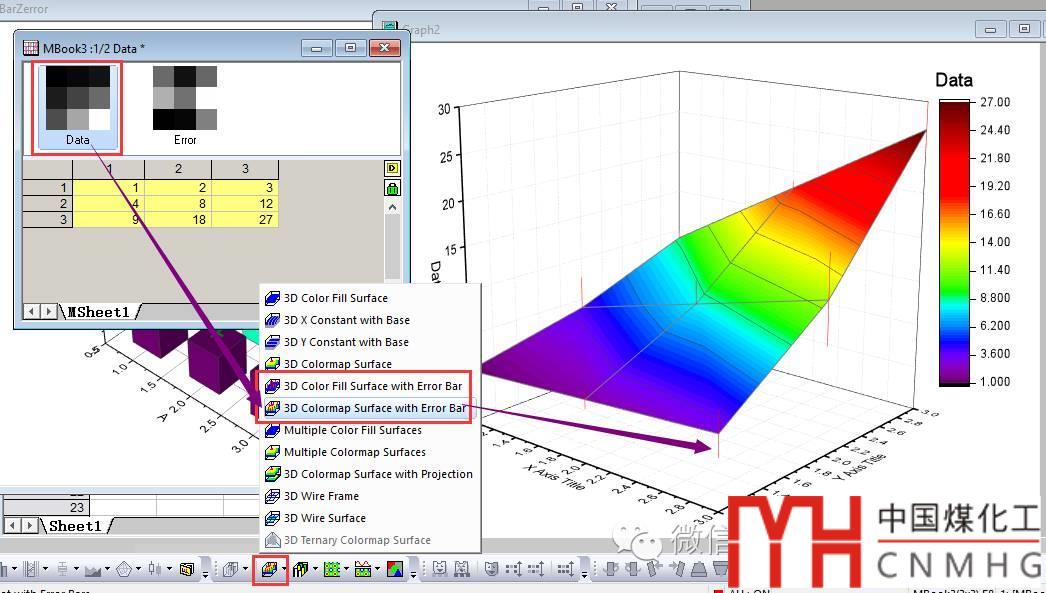Expand dropdown next to contour plot icon
Screen dimensions: 1046x593
tap(347, 570)
